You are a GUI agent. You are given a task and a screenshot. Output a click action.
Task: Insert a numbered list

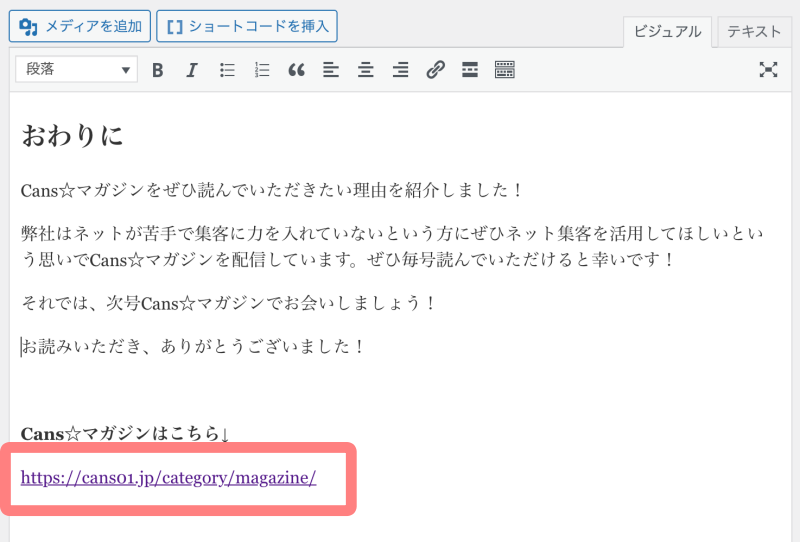pyautogui.click(x=262, y=70)
